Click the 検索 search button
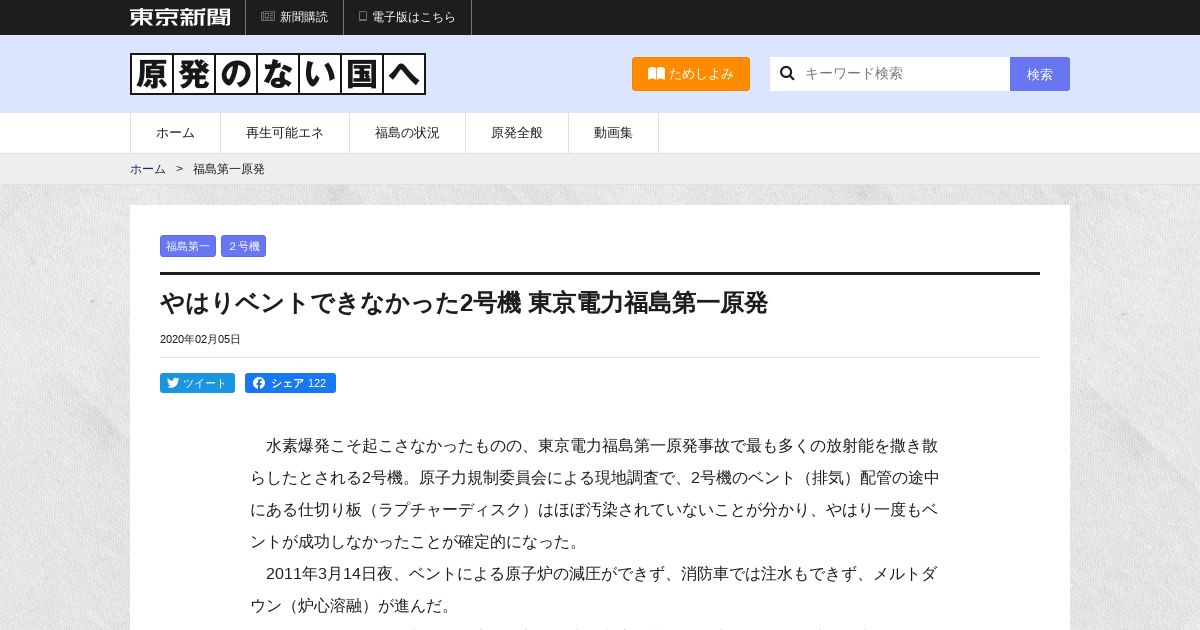 [1040, 74]
